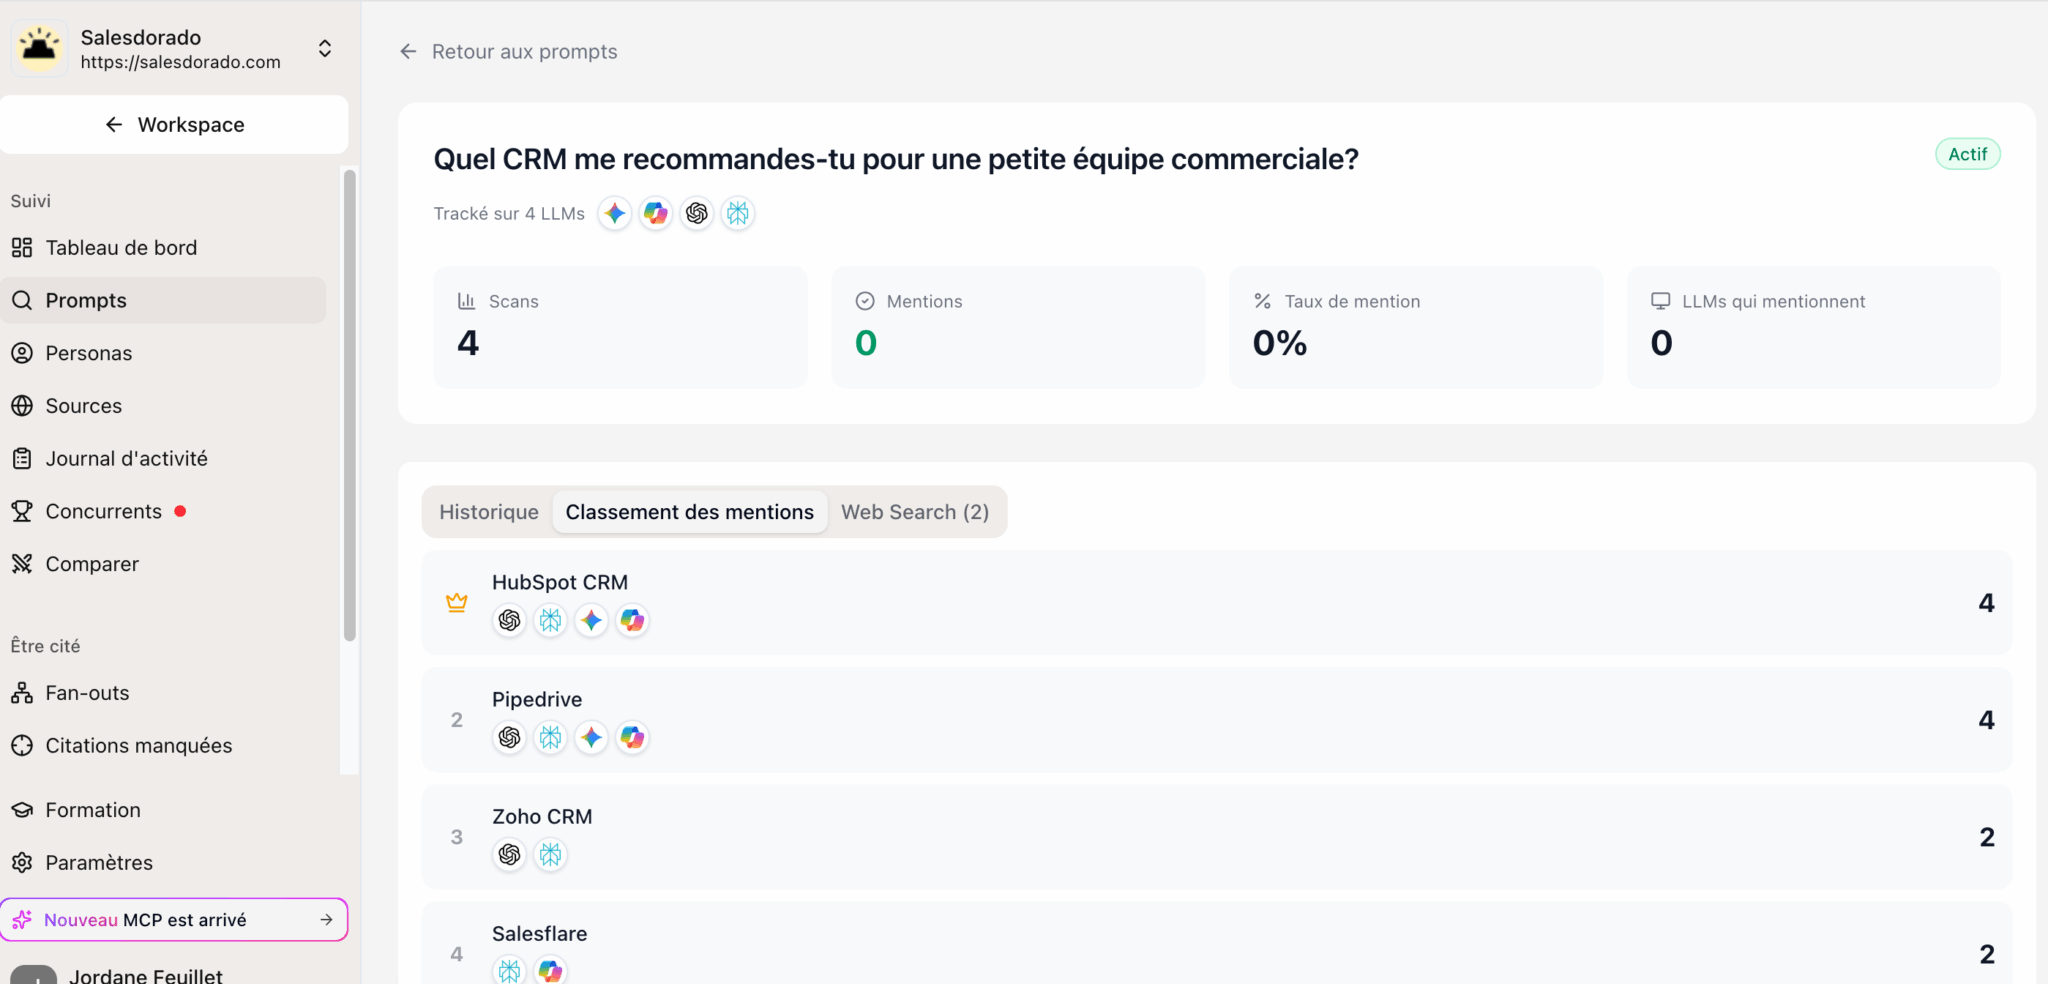This screenshot has height=984, width=2048.
Task: Click the sidebar vertical scrollbar
Action: pos(349,405)
